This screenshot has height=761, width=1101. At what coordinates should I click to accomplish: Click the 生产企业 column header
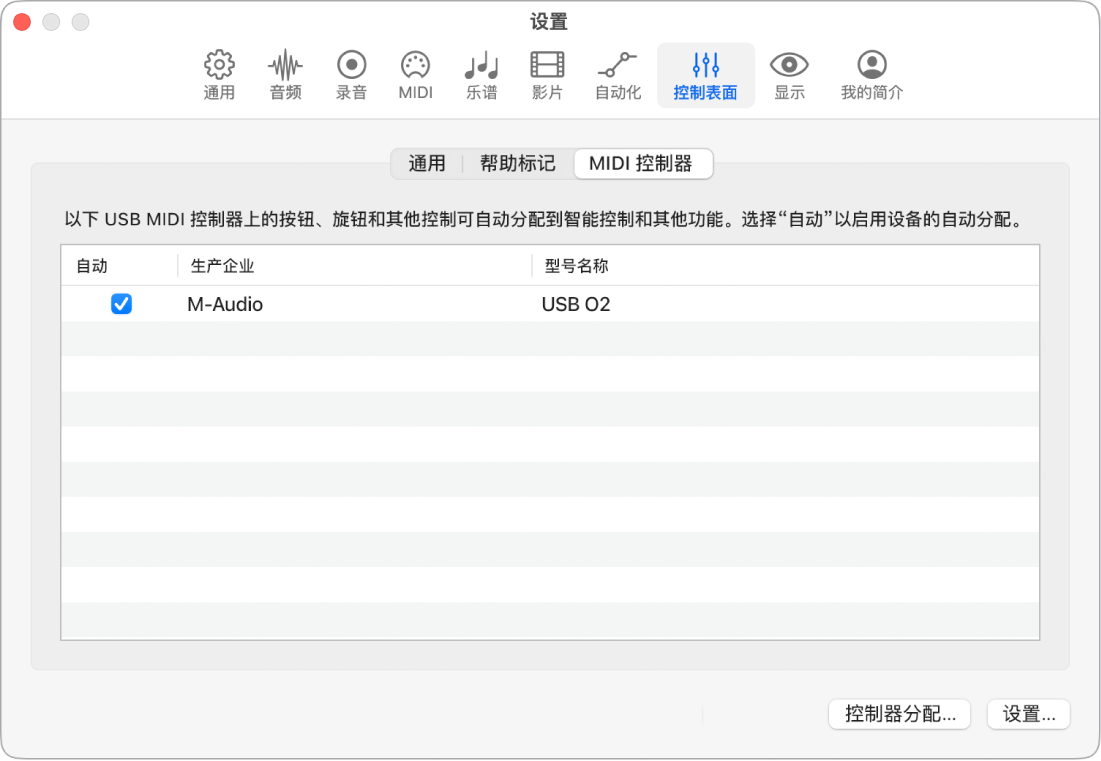pos(220,265)
